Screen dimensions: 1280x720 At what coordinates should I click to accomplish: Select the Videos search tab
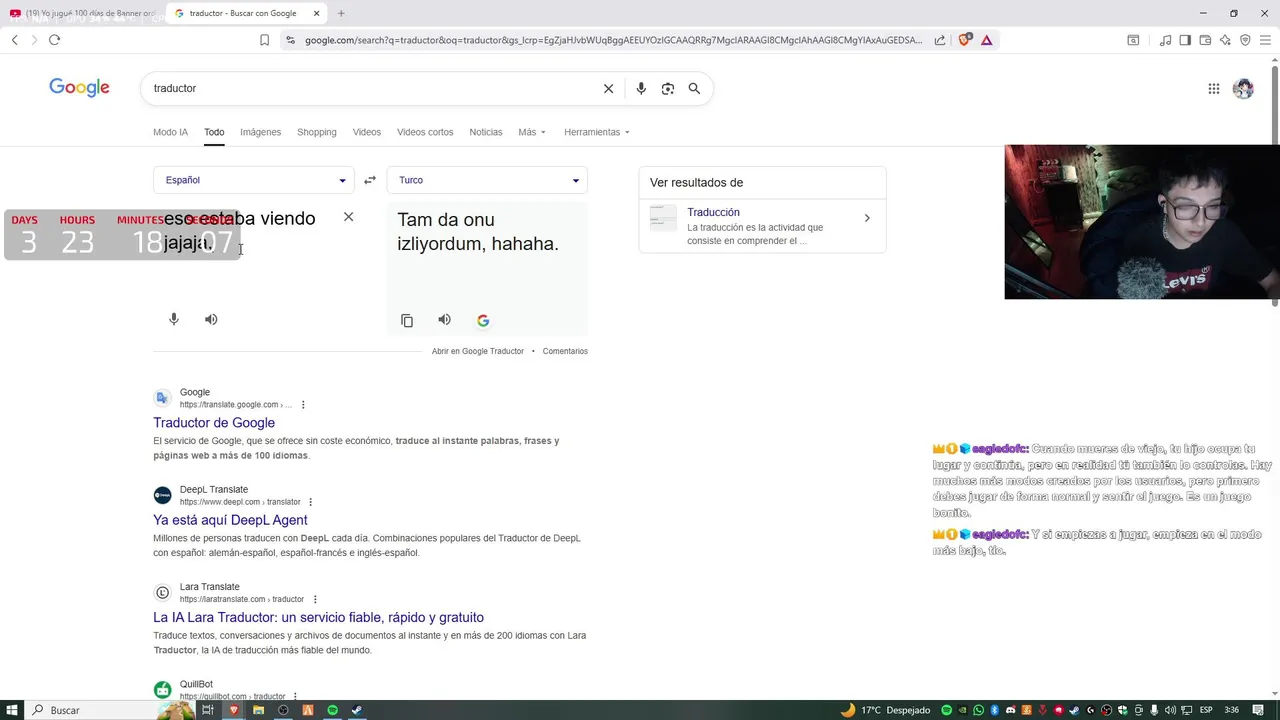coord(366,132)
